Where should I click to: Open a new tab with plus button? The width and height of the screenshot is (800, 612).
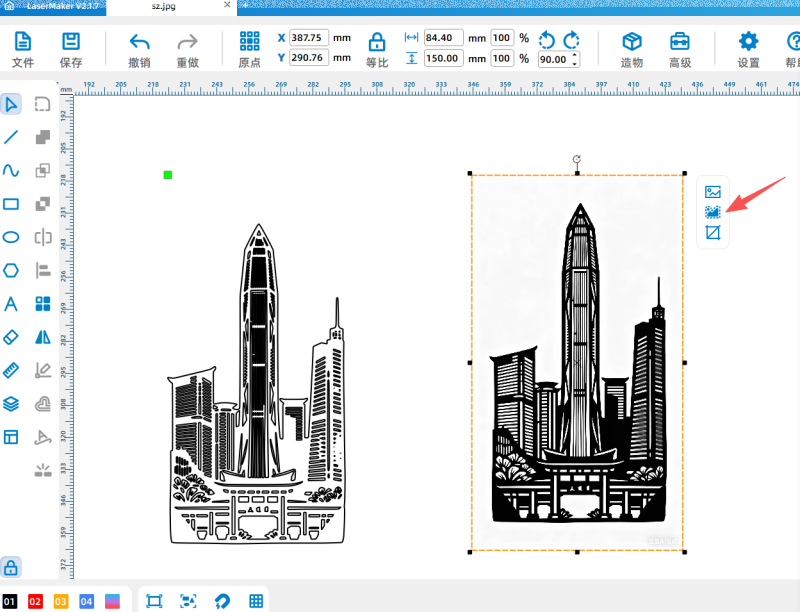pyautogui.click(x=245, y=6)
